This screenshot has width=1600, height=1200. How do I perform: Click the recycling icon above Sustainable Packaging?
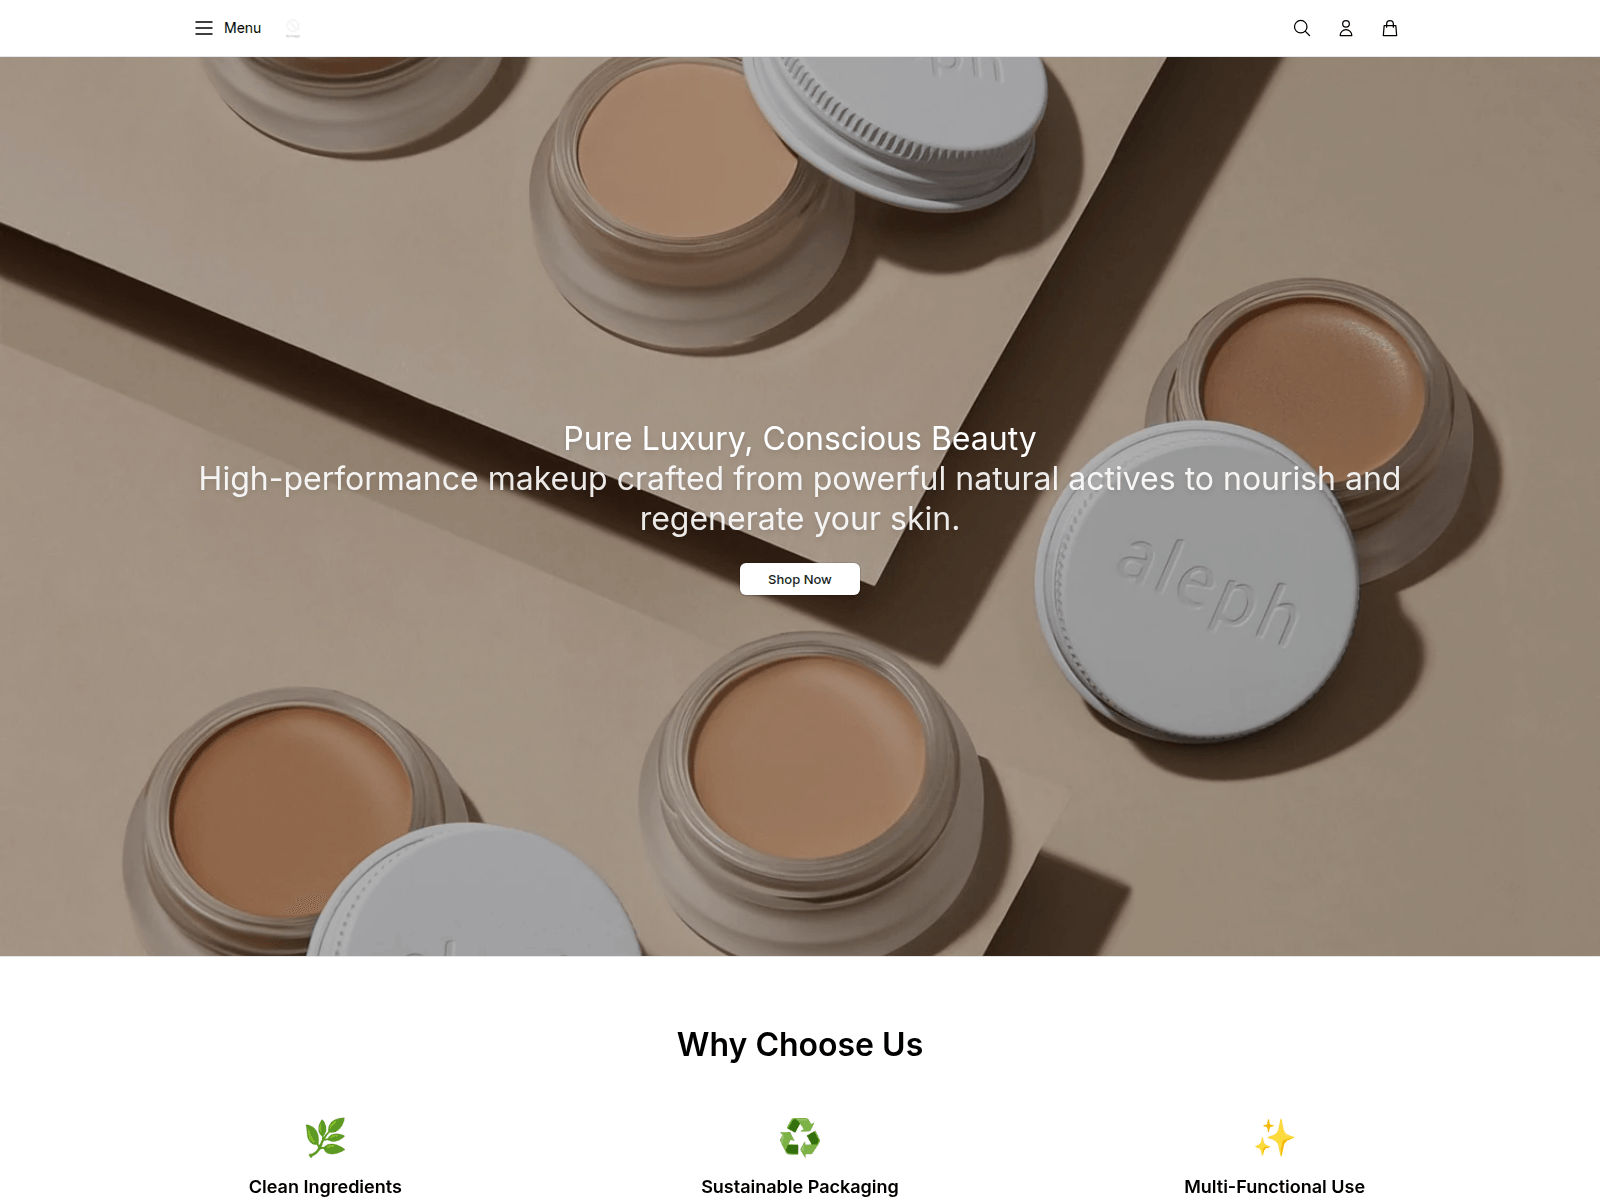pos(800,1137)
